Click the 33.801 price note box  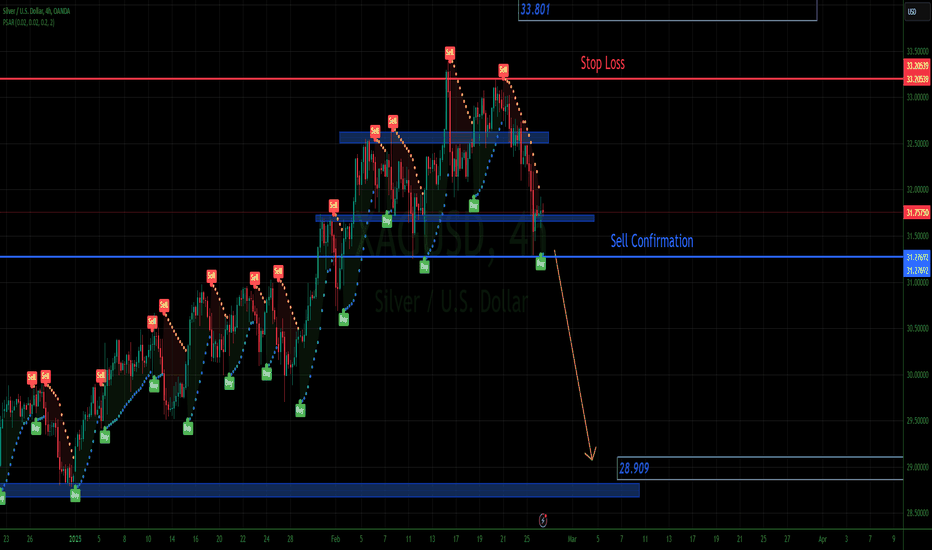(x=667, y=10)
